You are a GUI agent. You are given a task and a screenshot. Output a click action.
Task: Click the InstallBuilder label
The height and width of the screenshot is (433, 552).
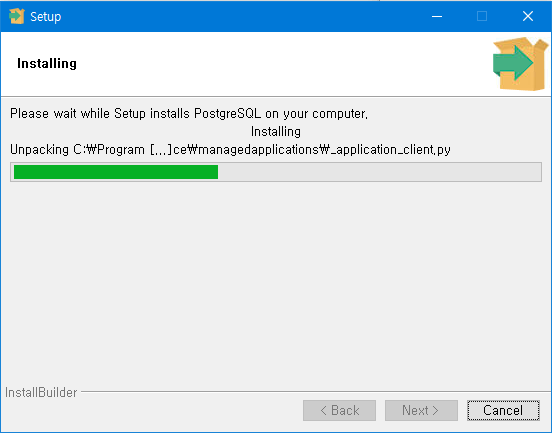[41, 393]
